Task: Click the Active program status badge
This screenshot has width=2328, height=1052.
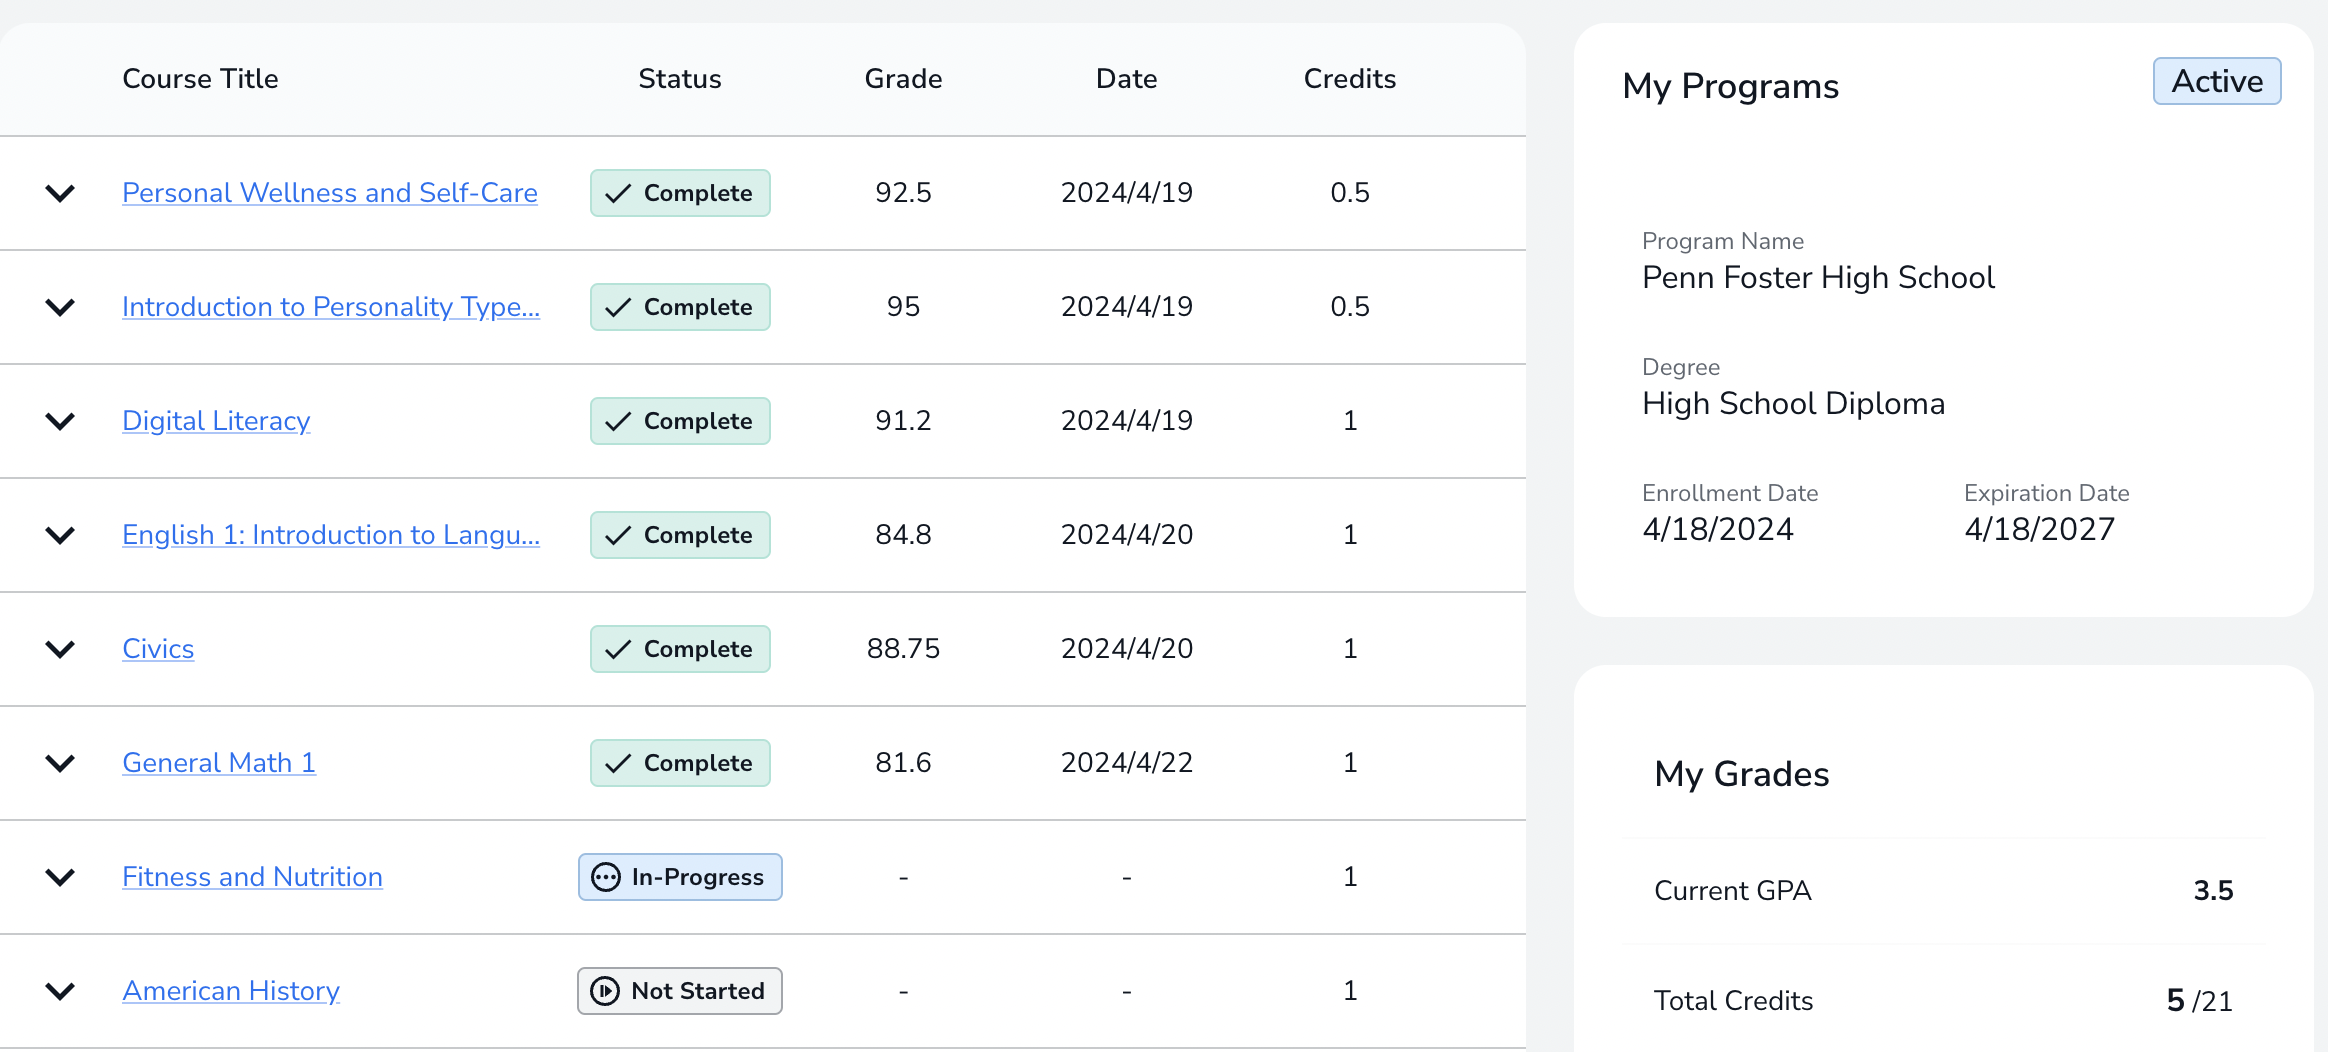Action: 2217,81
